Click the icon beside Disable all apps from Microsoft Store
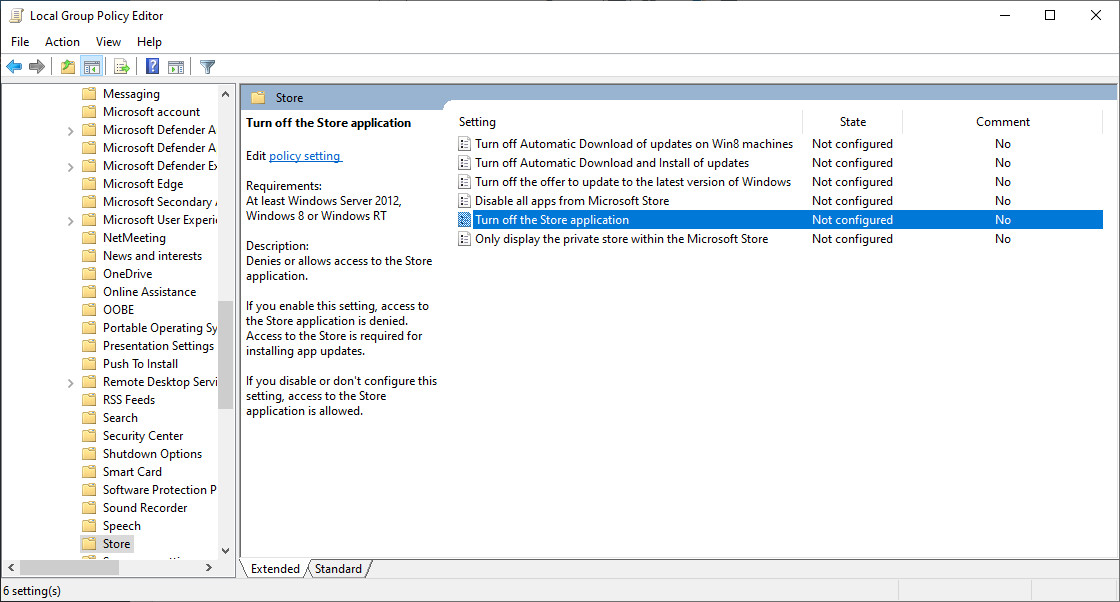 (464, 200)
